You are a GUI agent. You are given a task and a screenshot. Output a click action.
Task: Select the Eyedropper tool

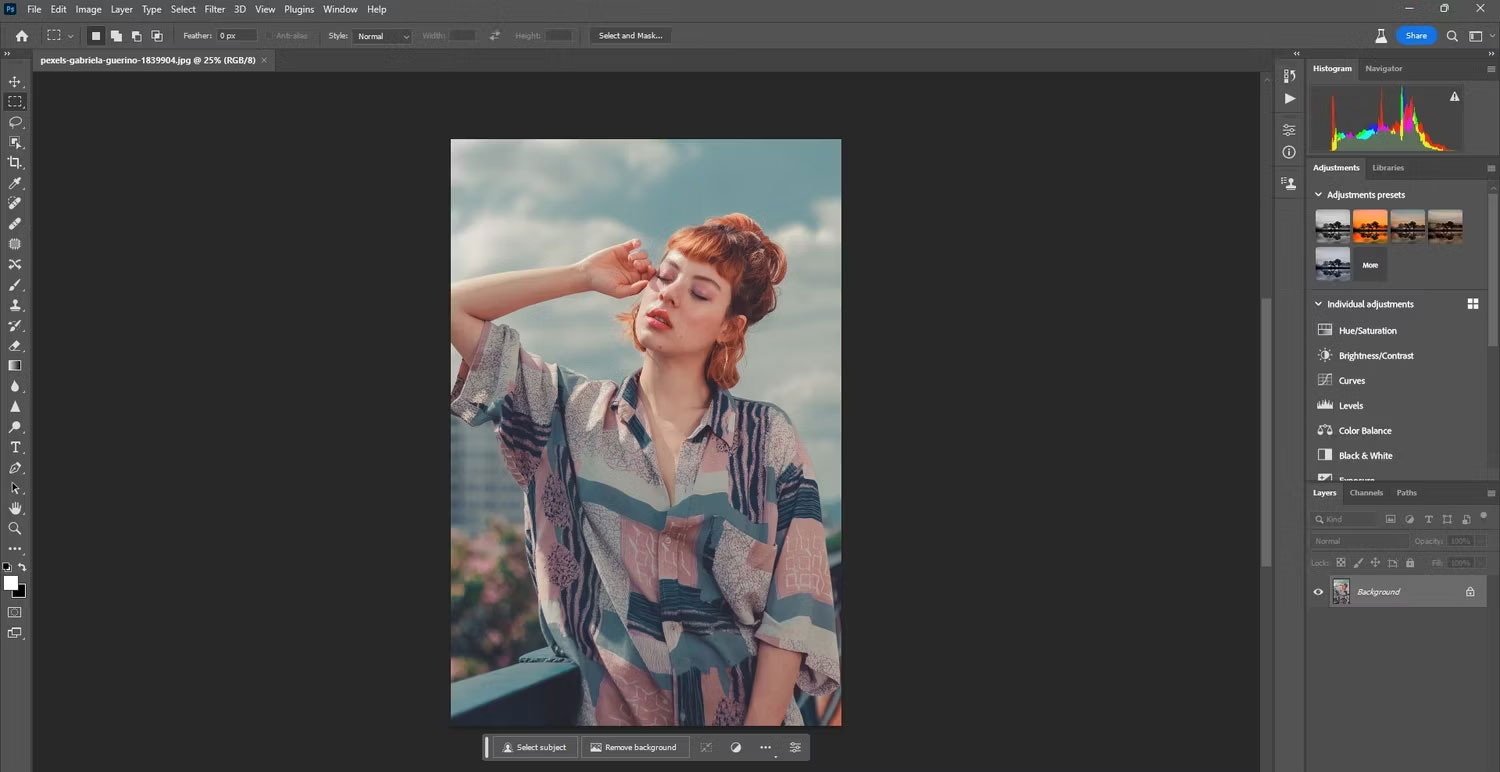[x=15, y=183]
